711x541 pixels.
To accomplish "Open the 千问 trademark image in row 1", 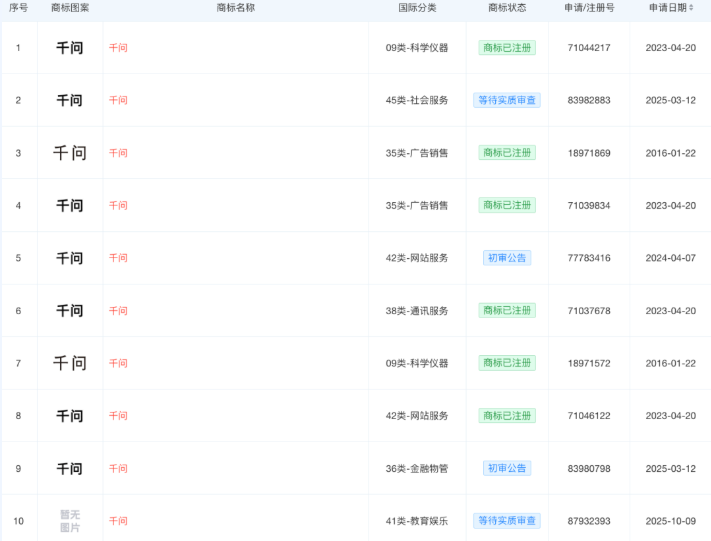I will pyautogui.click(x=69, y=48).
